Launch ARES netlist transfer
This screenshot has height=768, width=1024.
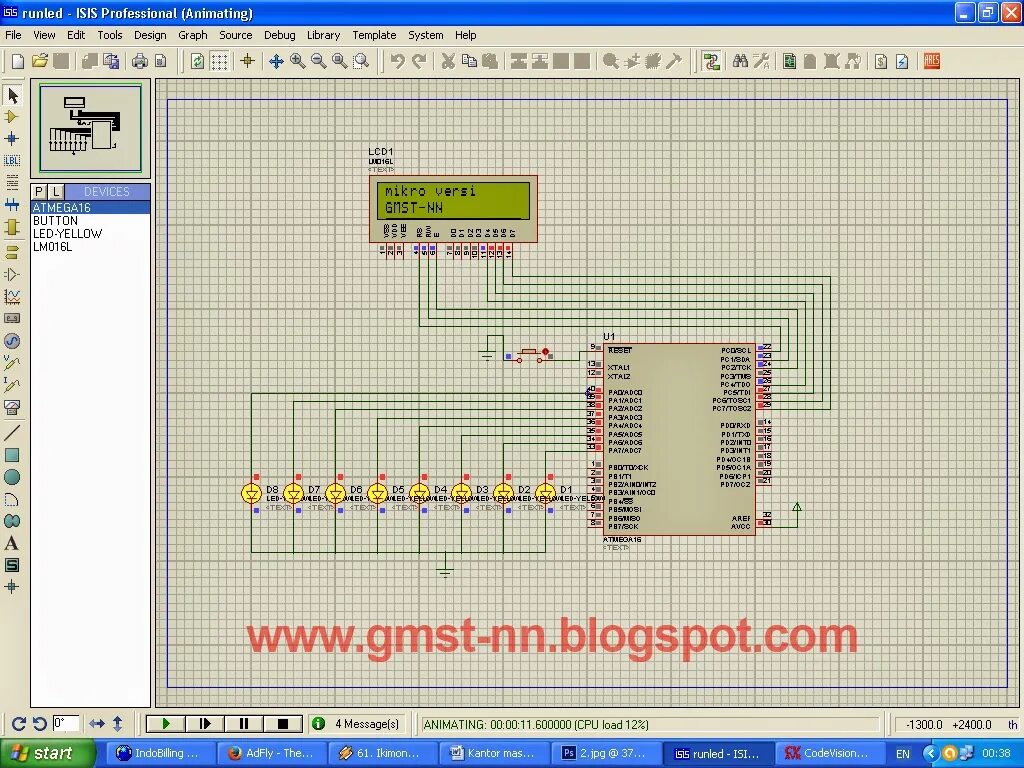coord(932,61)
